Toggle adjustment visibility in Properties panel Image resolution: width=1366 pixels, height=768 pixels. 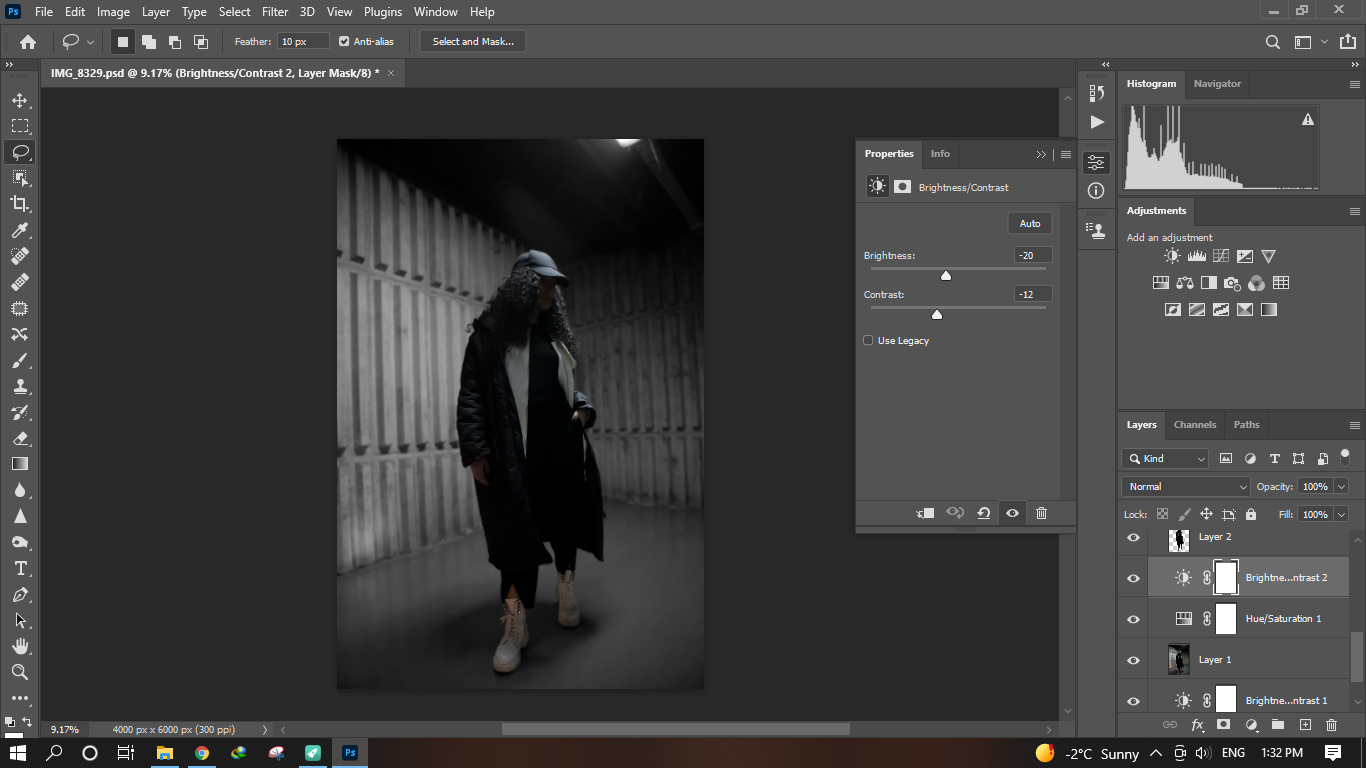click(x=1012, y=513)
